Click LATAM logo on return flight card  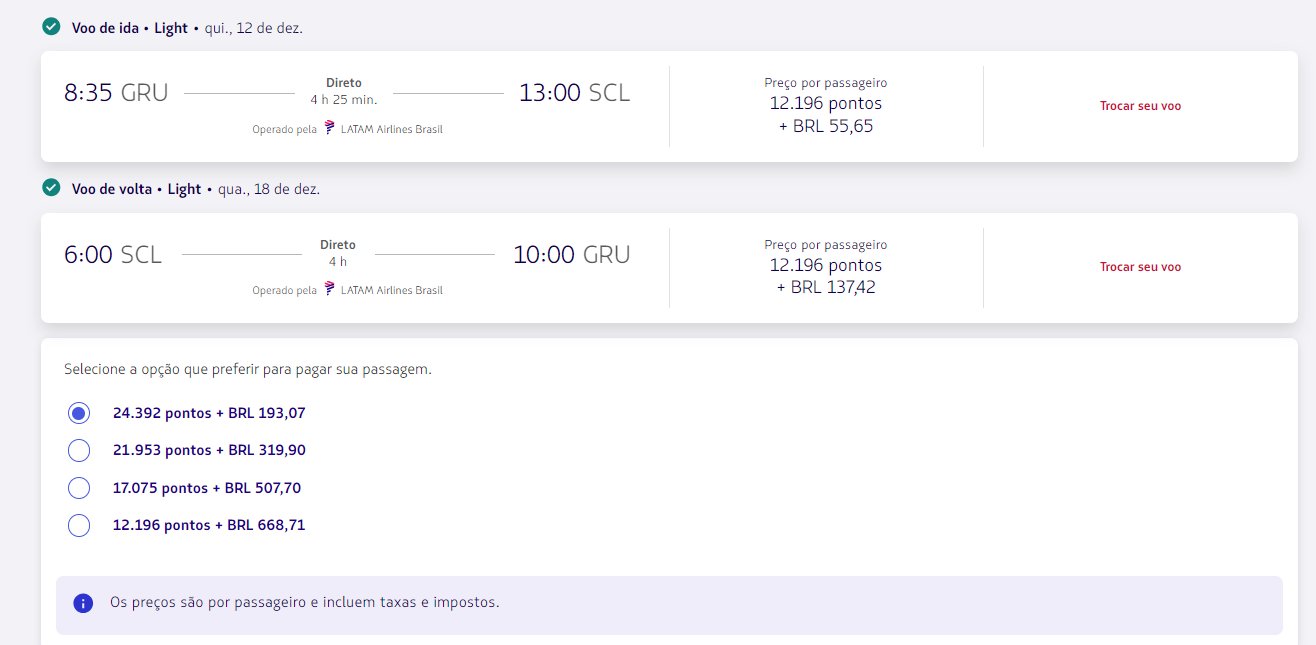330,289
